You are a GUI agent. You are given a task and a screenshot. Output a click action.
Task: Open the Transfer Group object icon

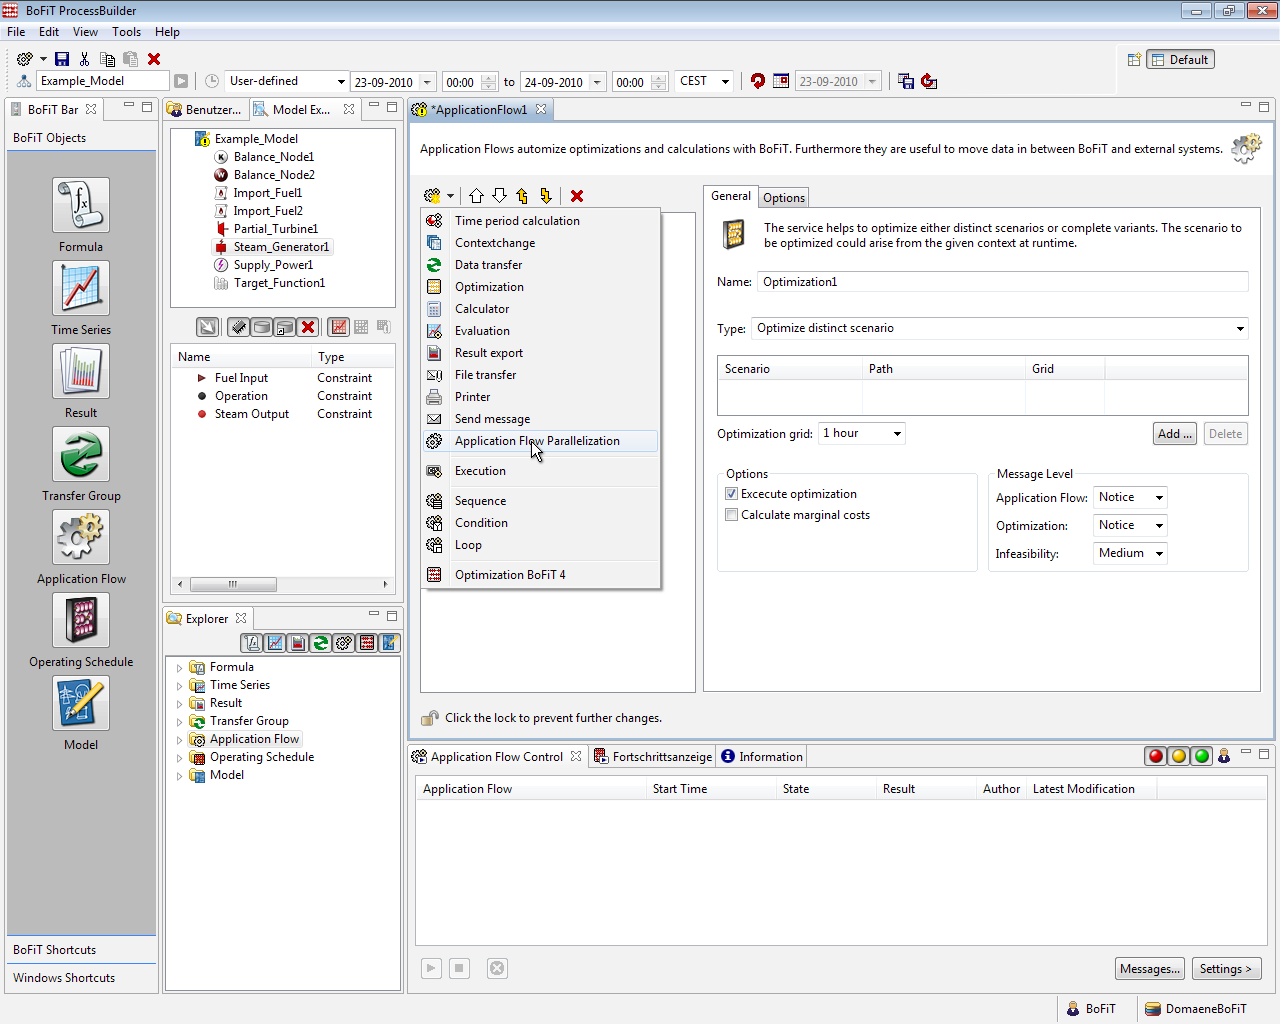(81, 454)
